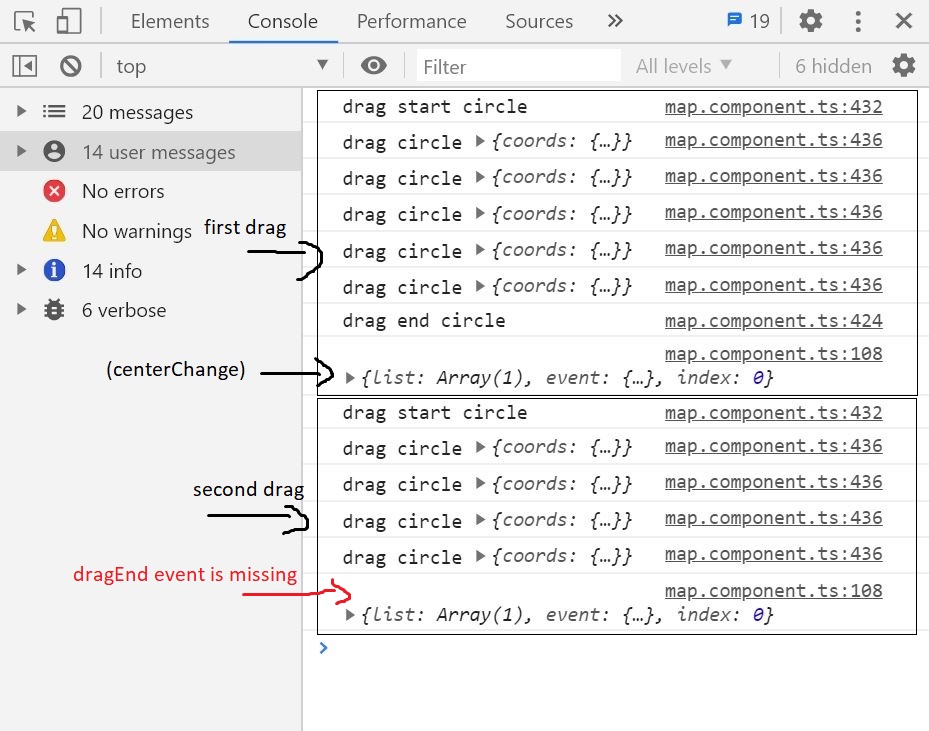The height and width of the screenshot is (731, 929).
Task: Select the inspect element tool
Action: click(x=24, y=21)
